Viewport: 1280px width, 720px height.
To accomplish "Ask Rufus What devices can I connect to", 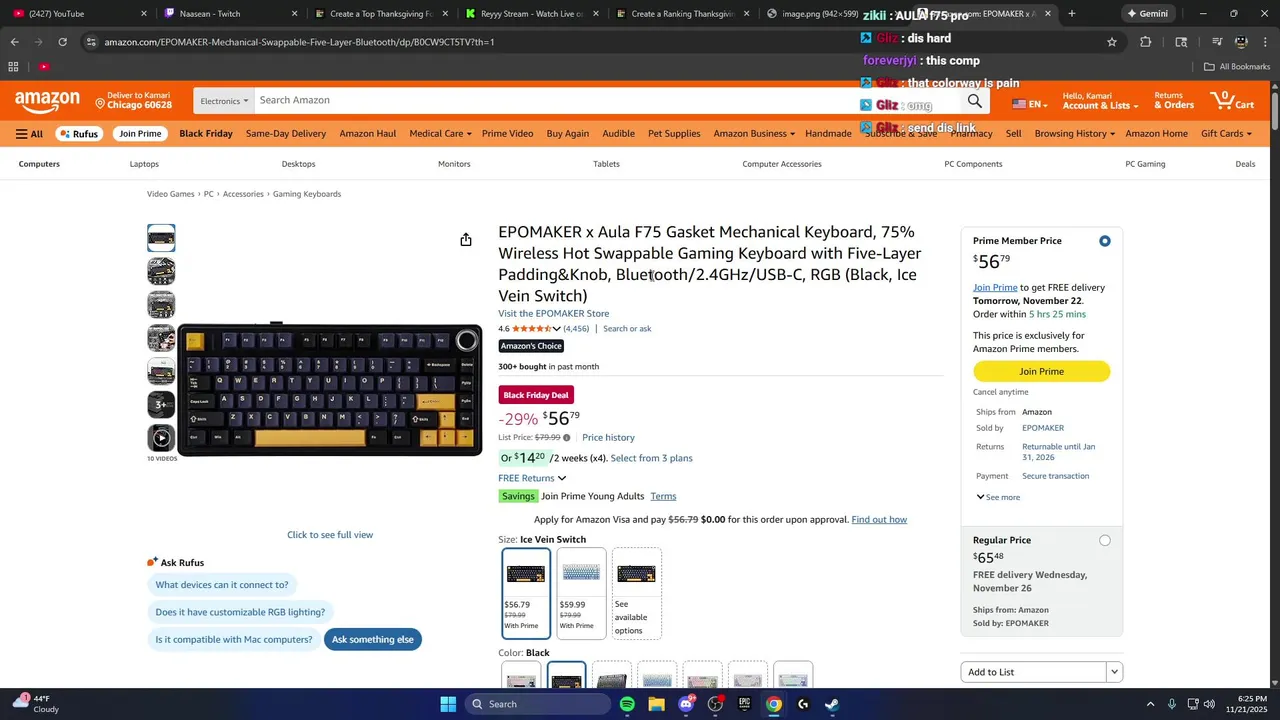I will [x=222, y=585].
